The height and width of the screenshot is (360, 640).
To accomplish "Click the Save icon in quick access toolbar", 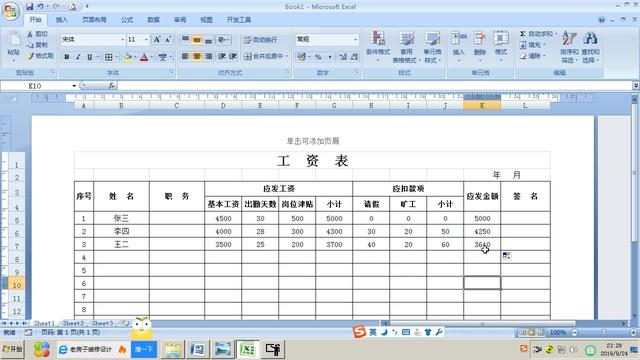I will tap(29, 7).
